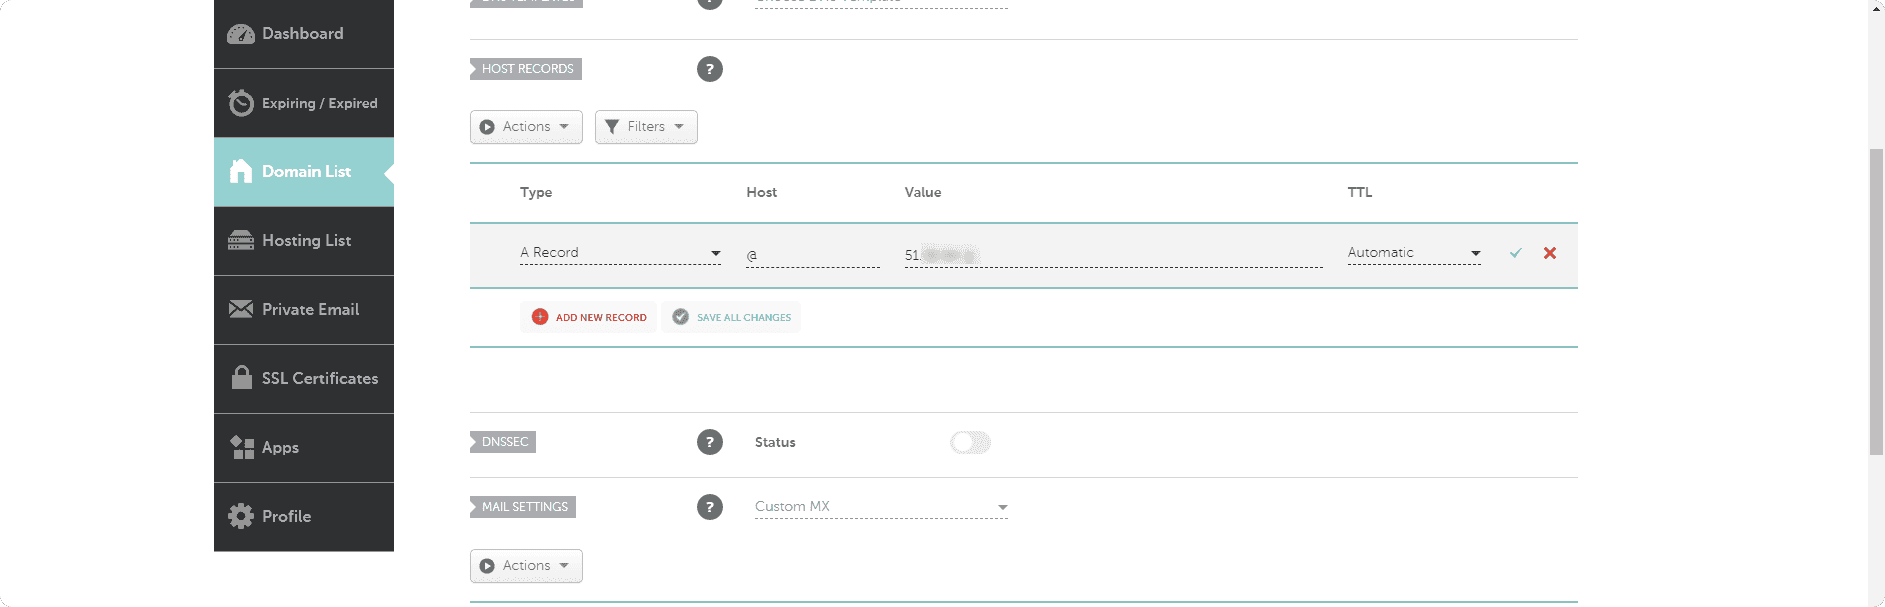Click the page vertical scrollbar

pyautogui.click(x=1876, y=300)
